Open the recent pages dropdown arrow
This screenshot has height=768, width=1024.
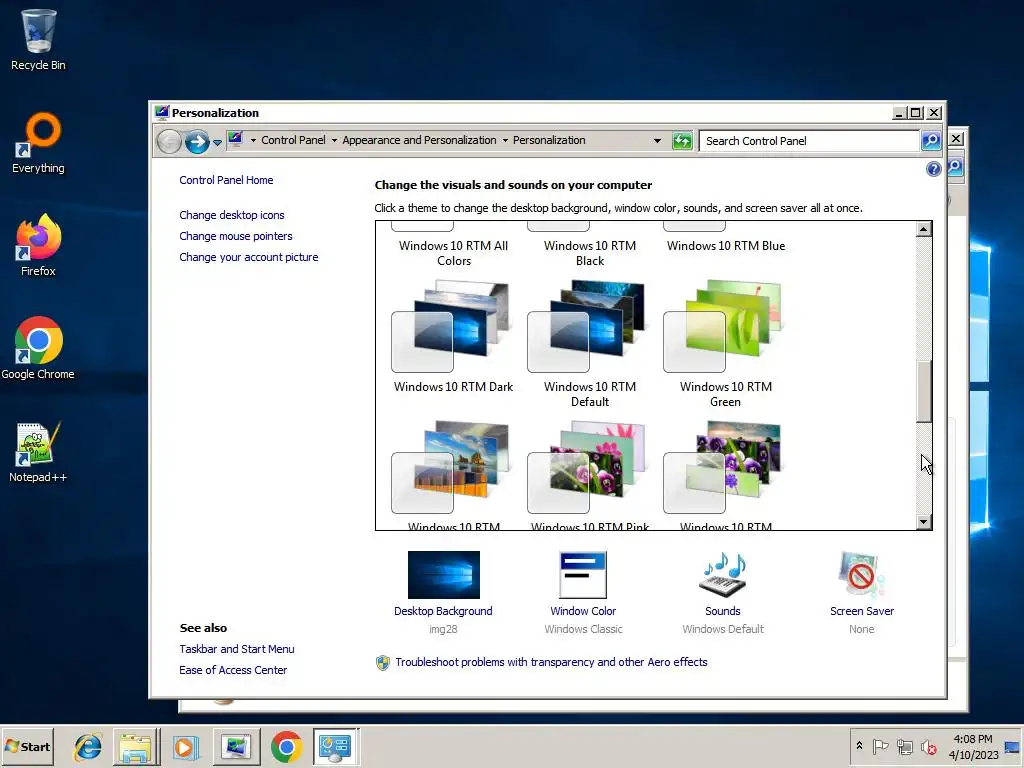(217, 142)
